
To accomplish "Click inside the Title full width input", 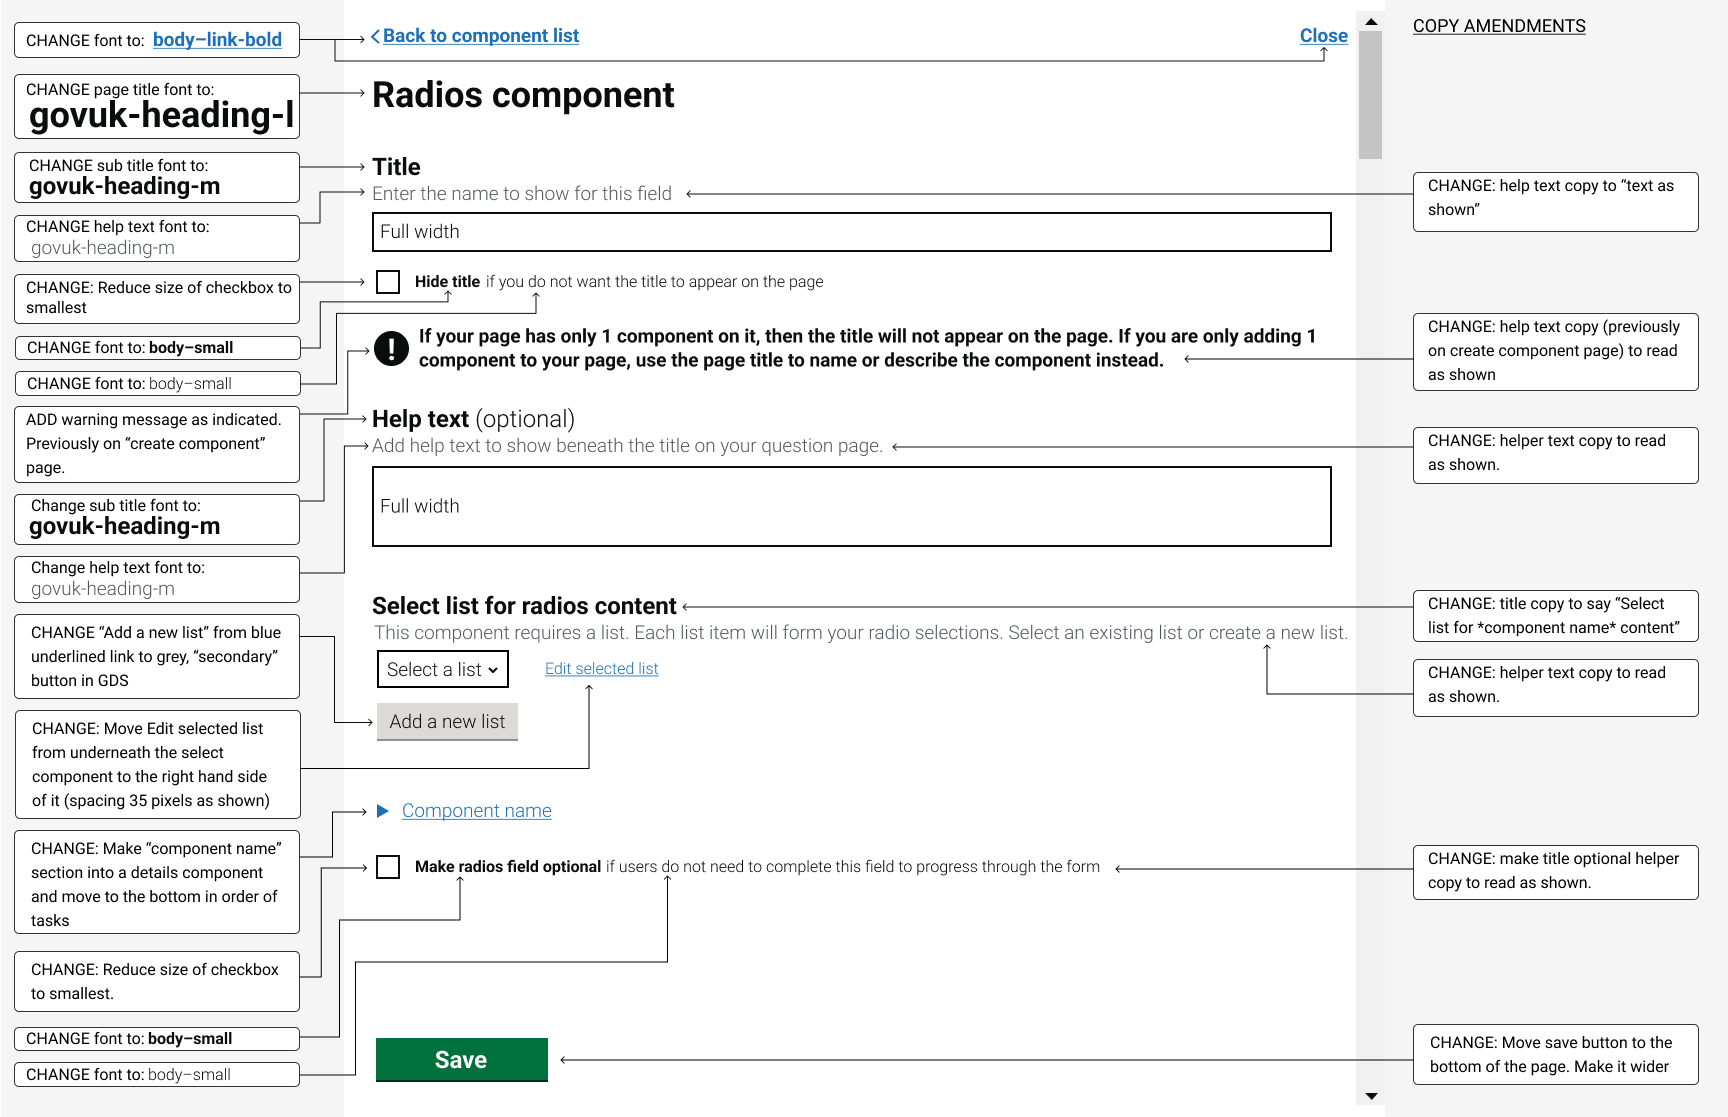I will click(x=851, y=232).
